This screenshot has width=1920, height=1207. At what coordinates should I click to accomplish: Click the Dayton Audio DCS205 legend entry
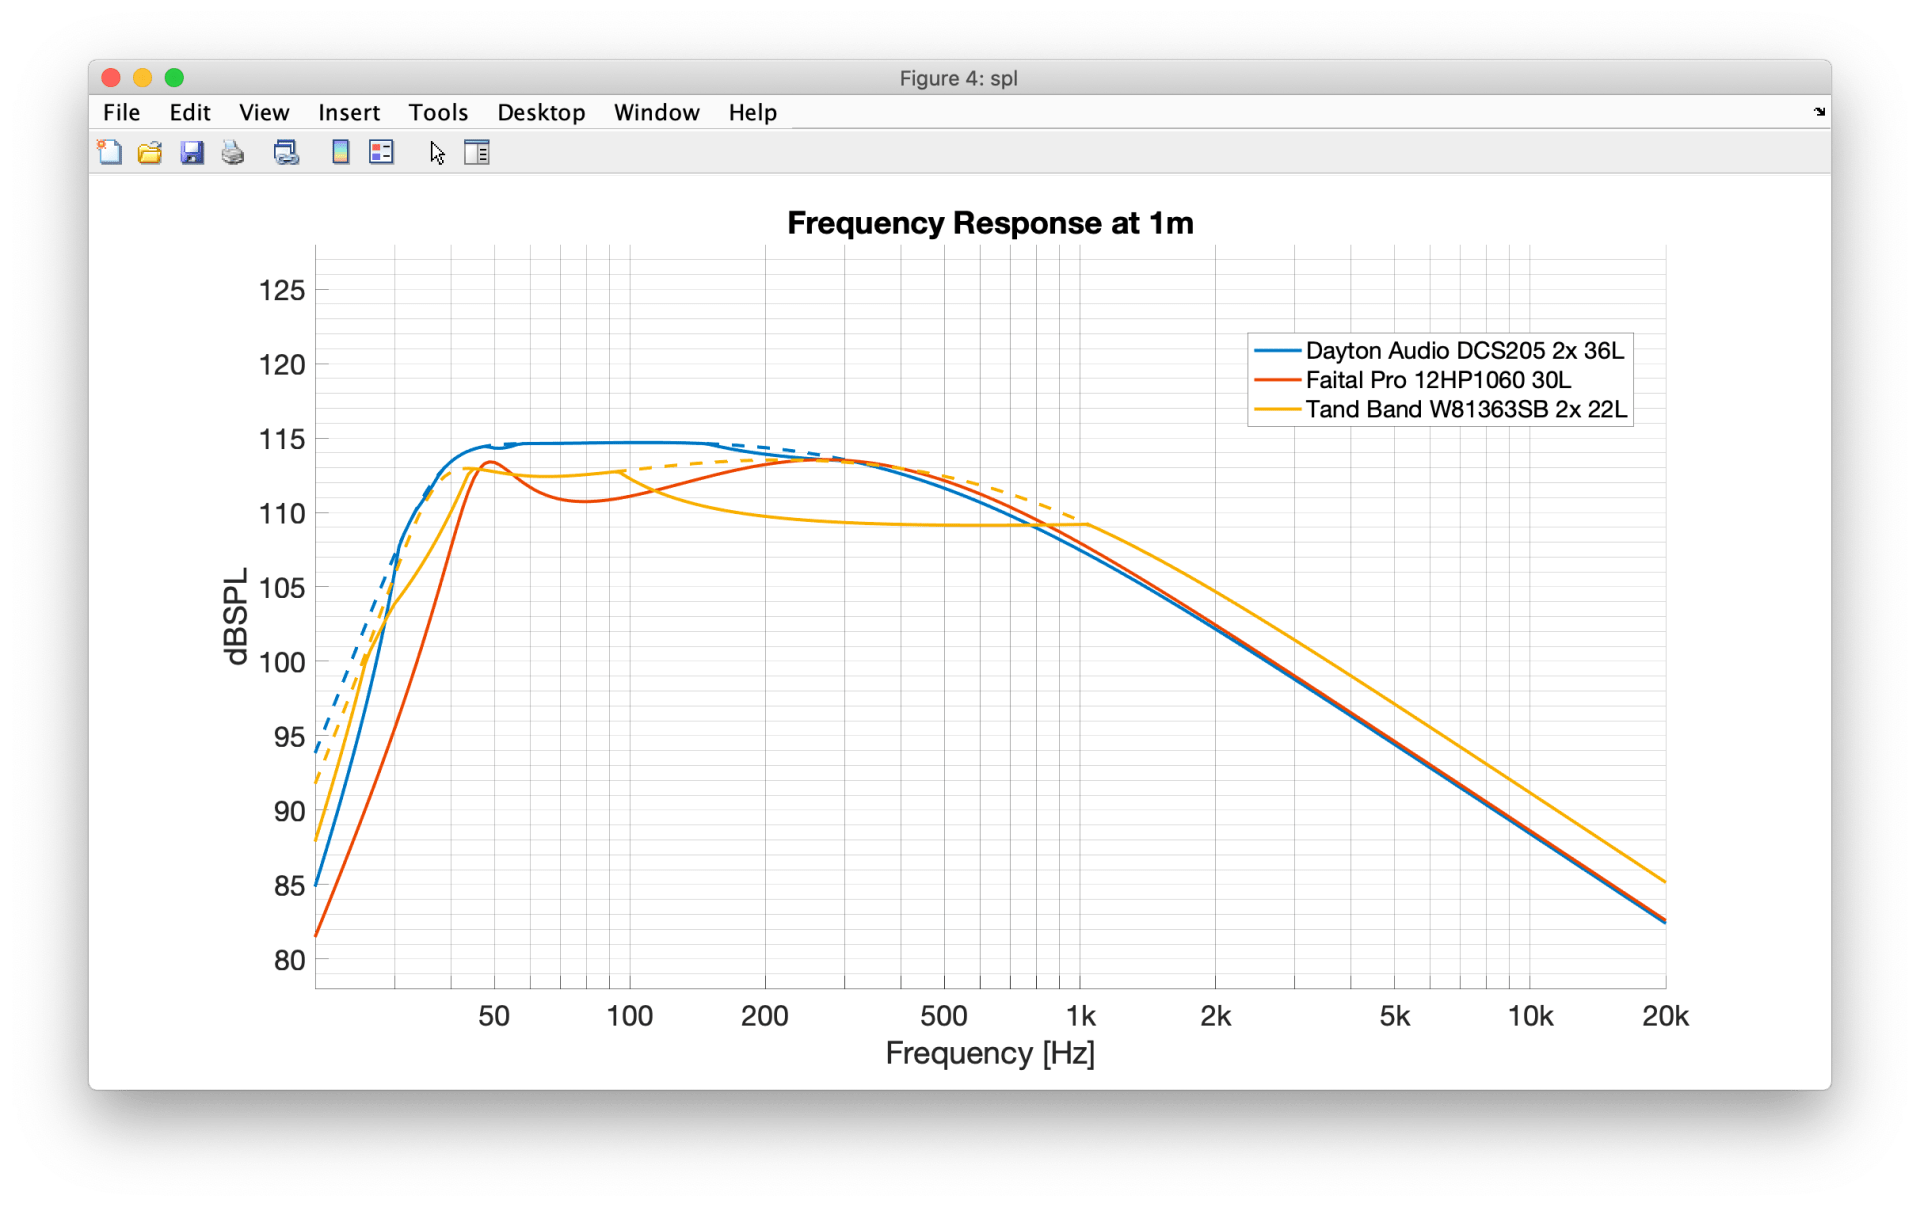click(1464, 351)
